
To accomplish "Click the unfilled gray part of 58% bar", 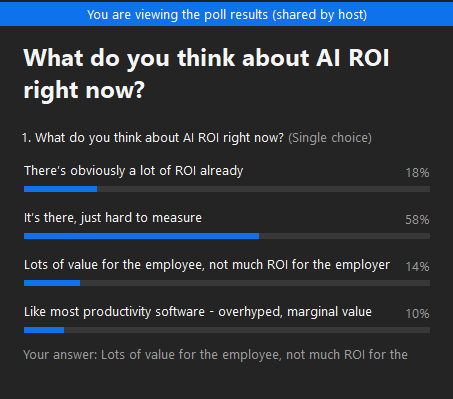I will click(x=344, y=236).
